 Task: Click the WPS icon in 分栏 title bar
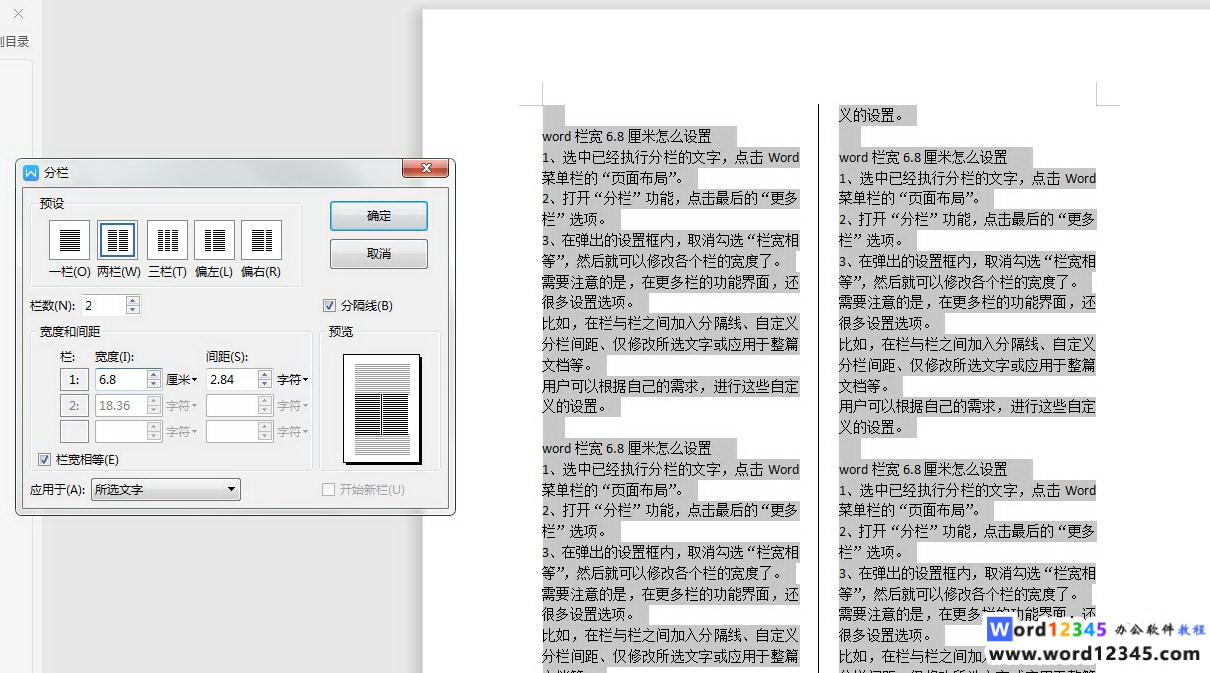[31, 173]
